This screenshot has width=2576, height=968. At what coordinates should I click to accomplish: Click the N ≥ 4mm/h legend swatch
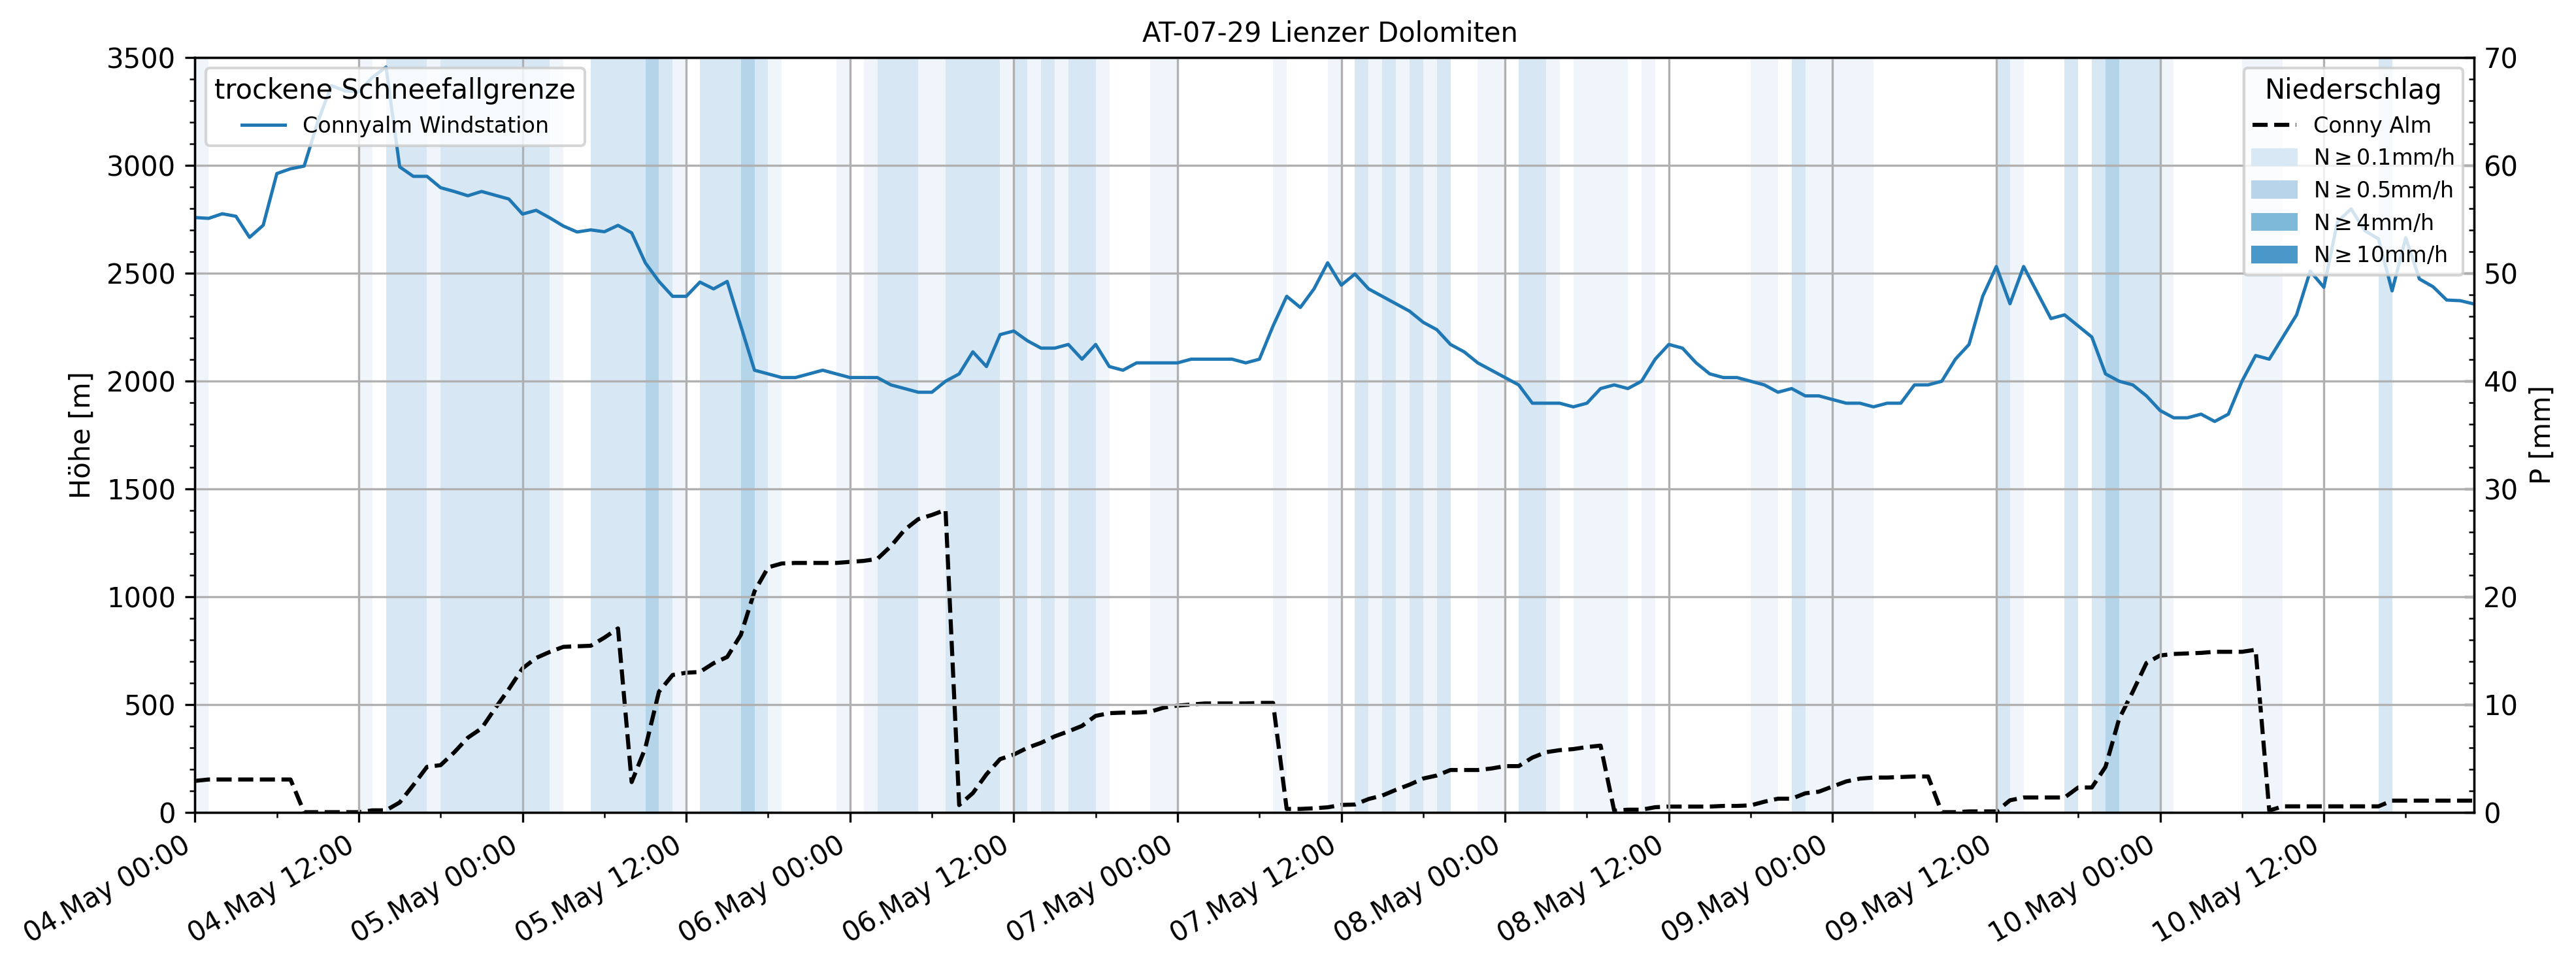(2274, 222)
